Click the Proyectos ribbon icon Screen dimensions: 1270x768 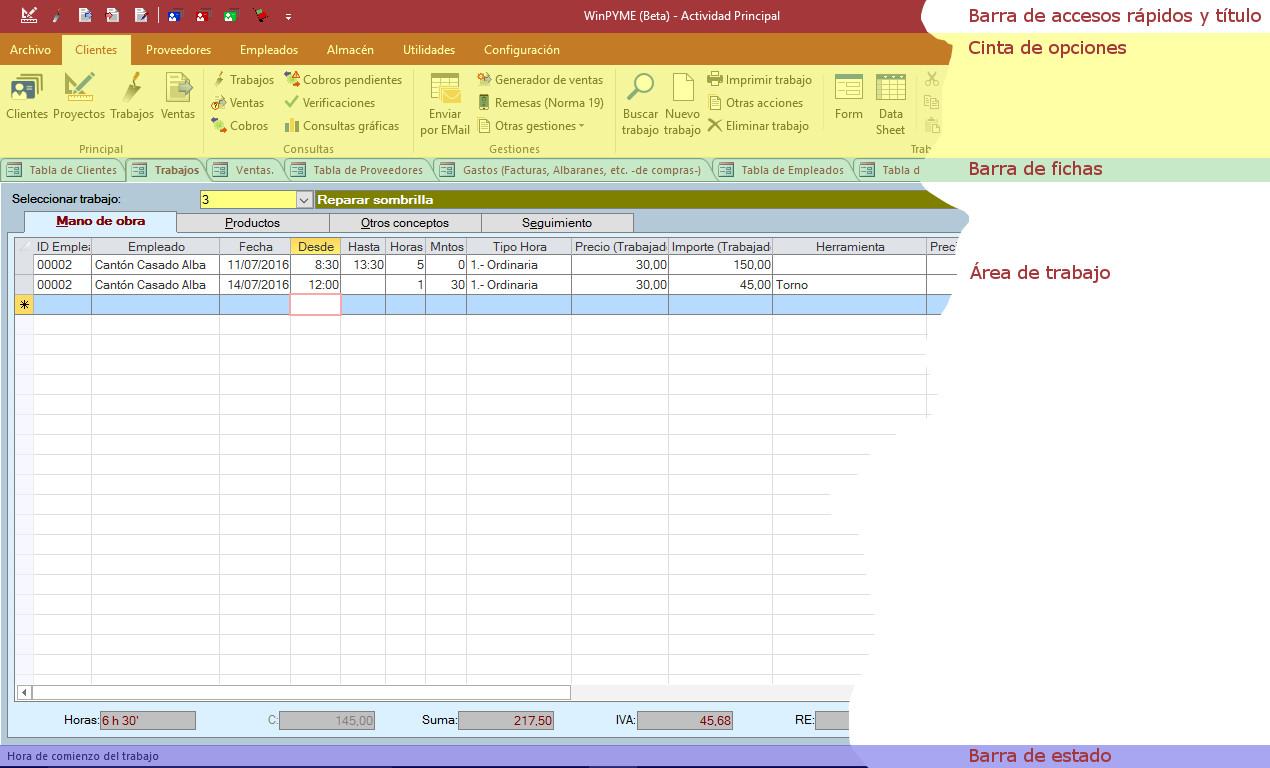click(x=79, y=96)
